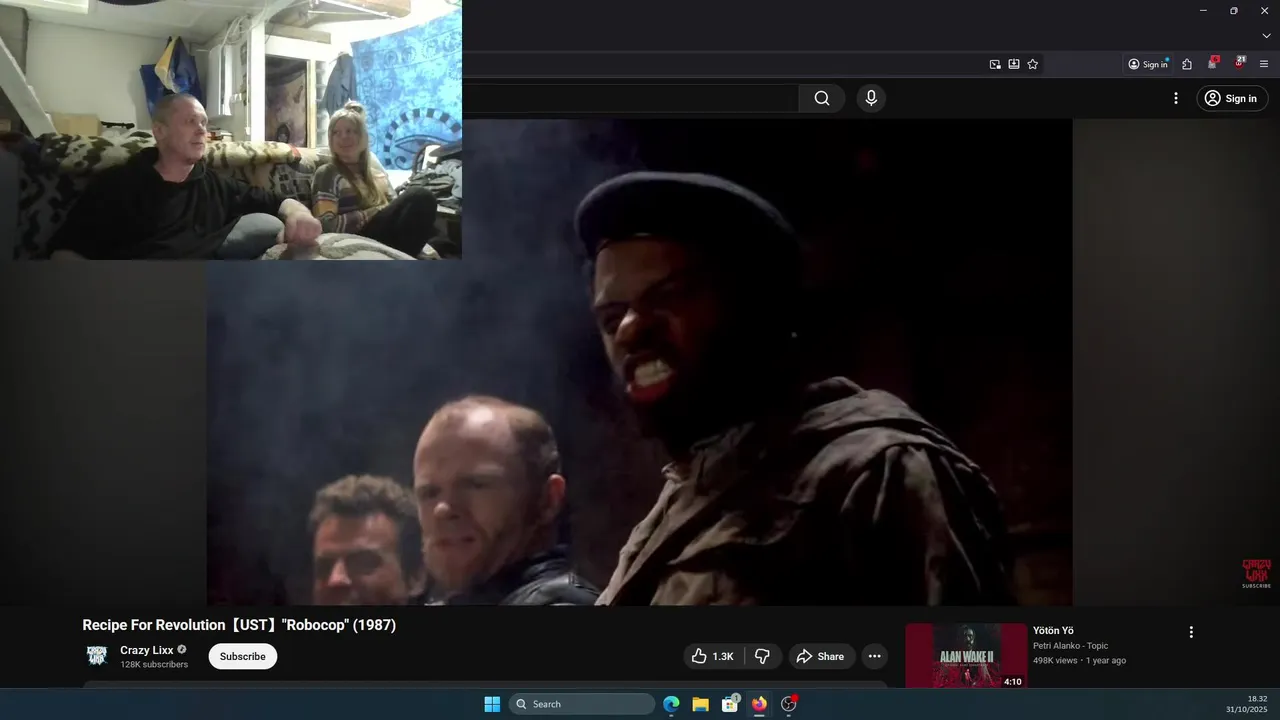Click the 128K subscribers text
This screenshot has height=720, width=1280.
(x=154, y=665)
